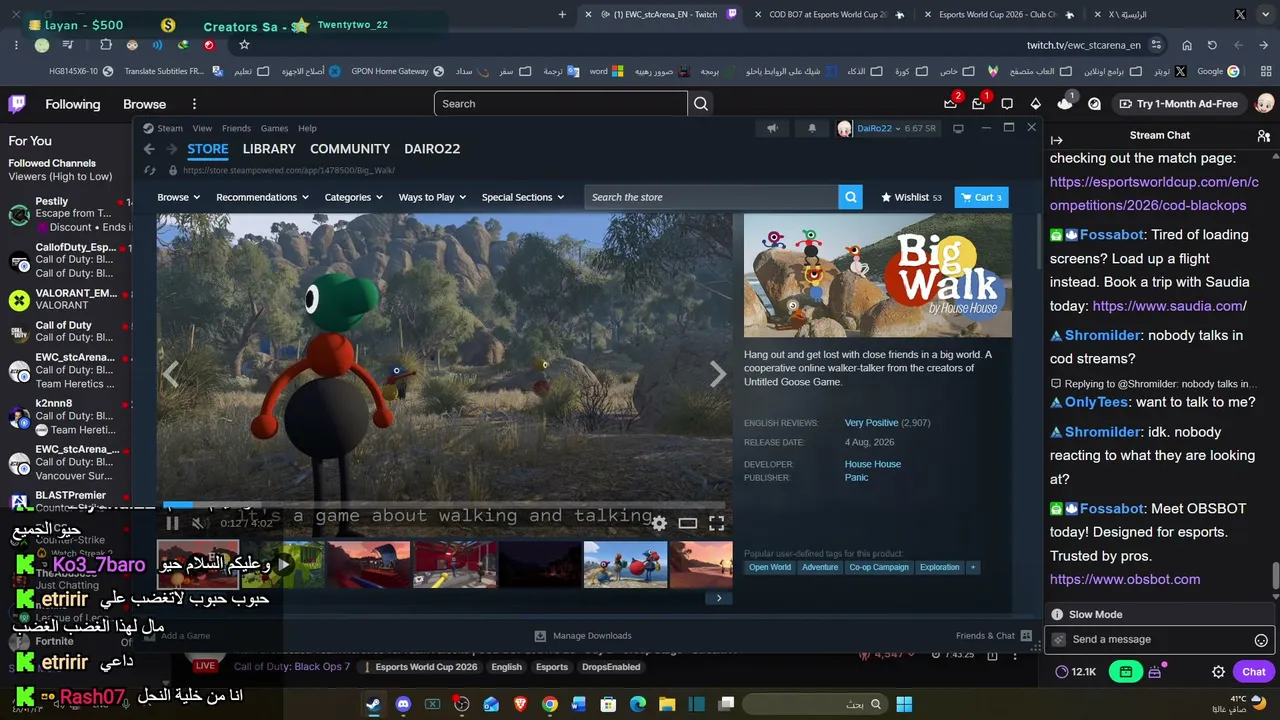Open Steam Wishlist
This screenshot has width=1280, height=720.
911,197
